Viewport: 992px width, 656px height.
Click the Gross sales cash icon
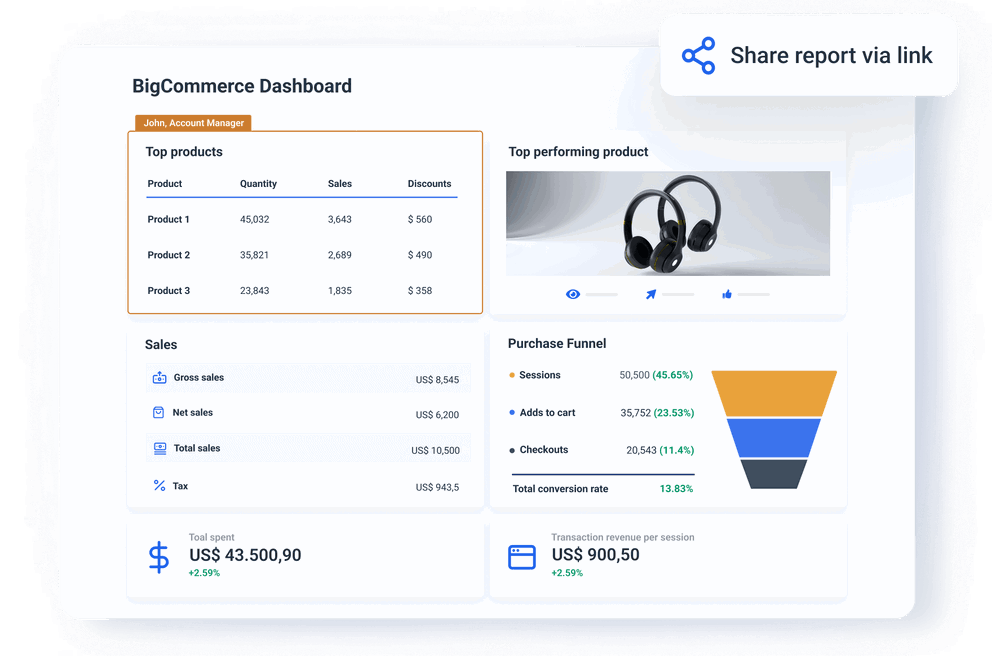pos(160,378)
